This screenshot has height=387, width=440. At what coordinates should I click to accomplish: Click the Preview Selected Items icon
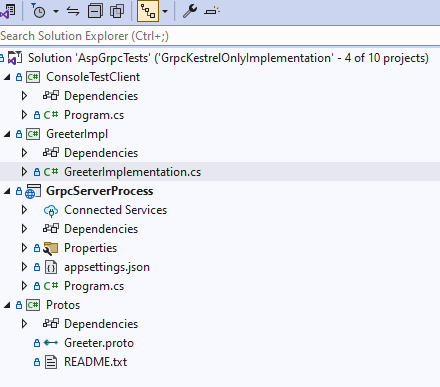click(212, 11)
